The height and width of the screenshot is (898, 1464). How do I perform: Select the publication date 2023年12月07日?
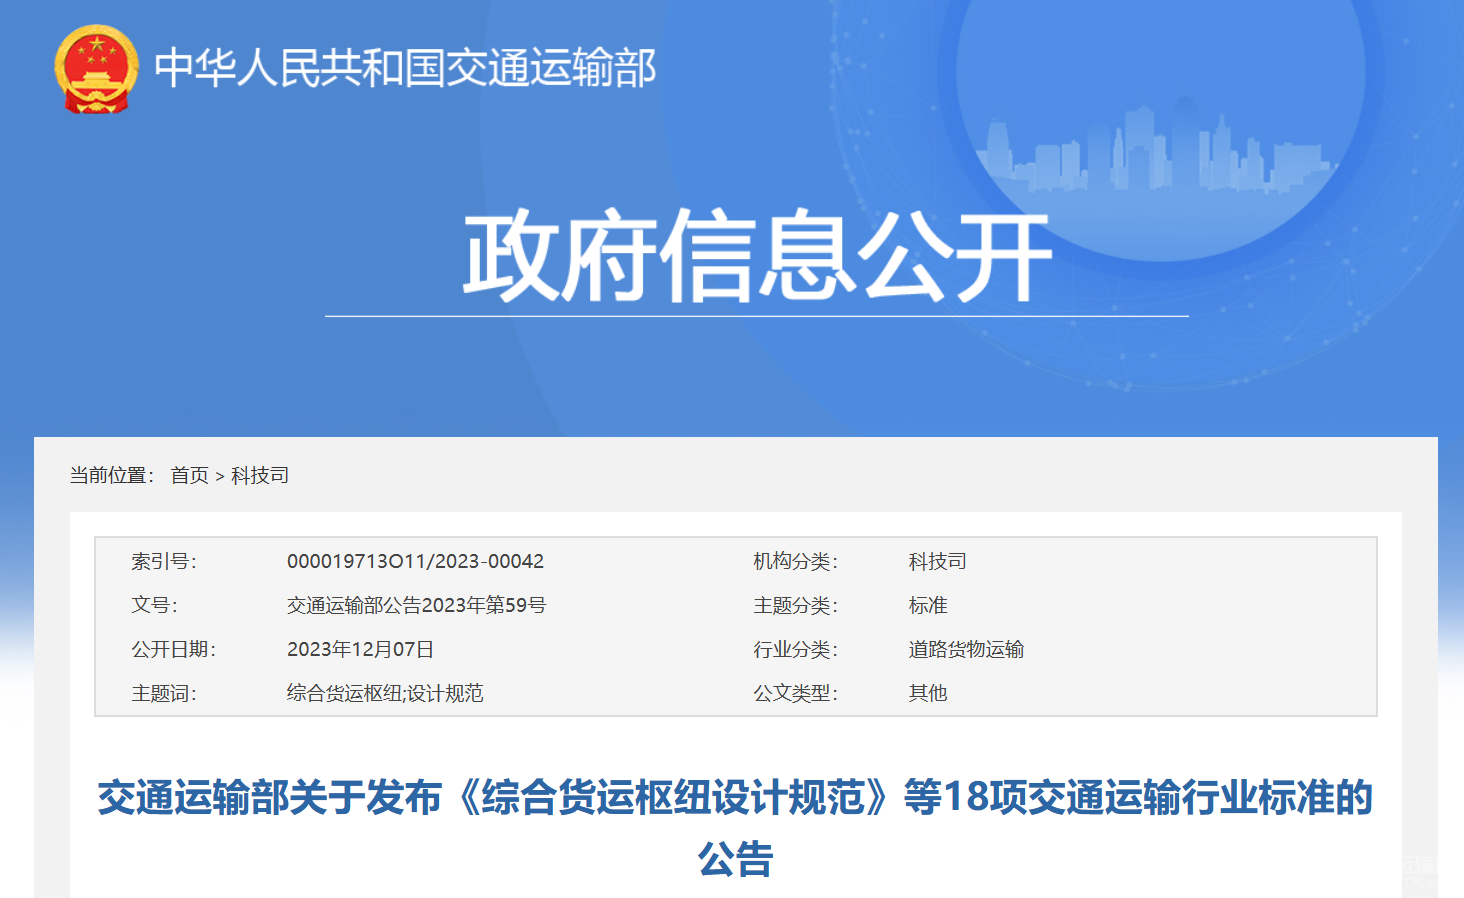(360, 649)
